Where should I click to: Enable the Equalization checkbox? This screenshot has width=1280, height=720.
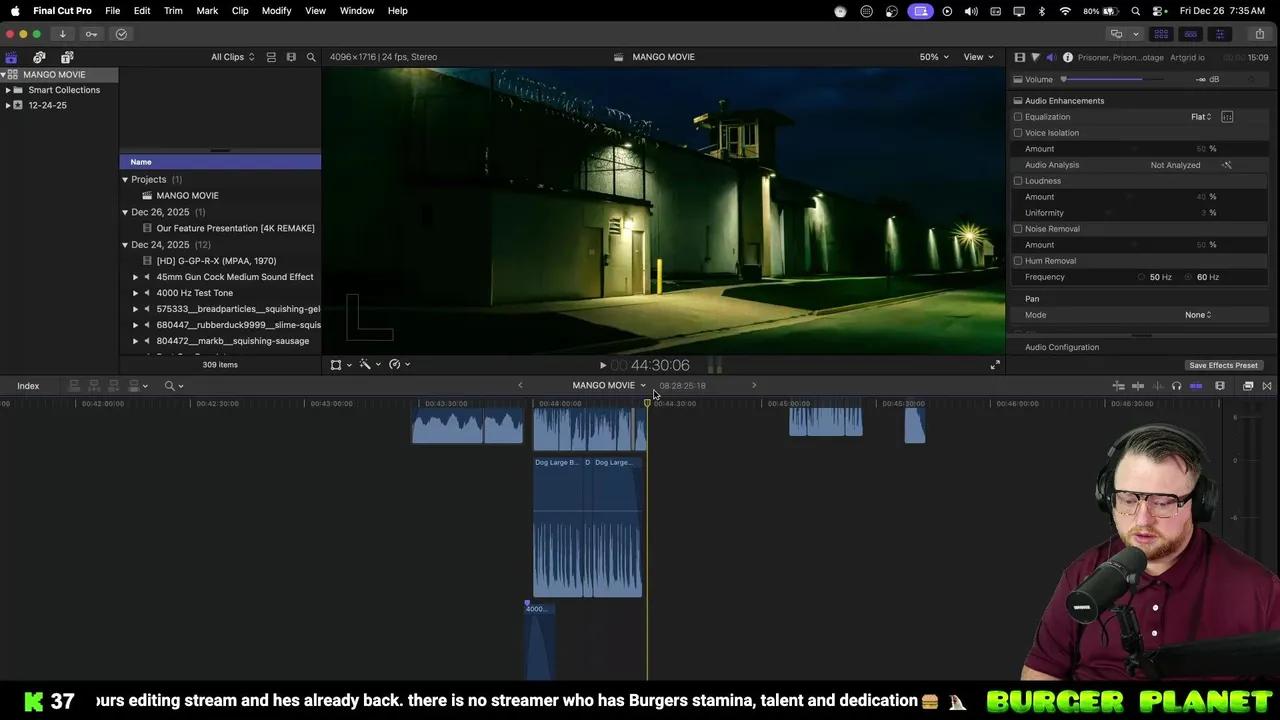click(x=1018, y=117)
